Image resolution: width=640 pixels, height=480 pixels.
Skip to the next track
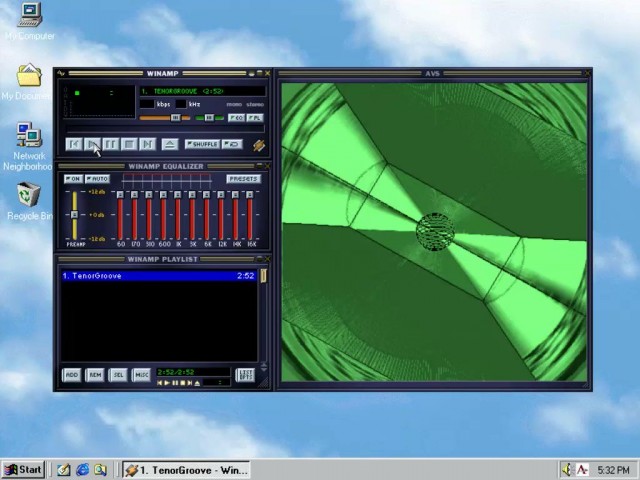(147, 145)
